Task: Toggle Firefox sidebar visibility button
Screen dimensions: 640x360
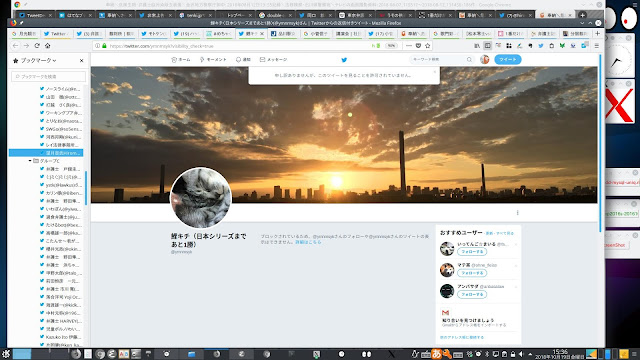Action: tap(487, 46)
